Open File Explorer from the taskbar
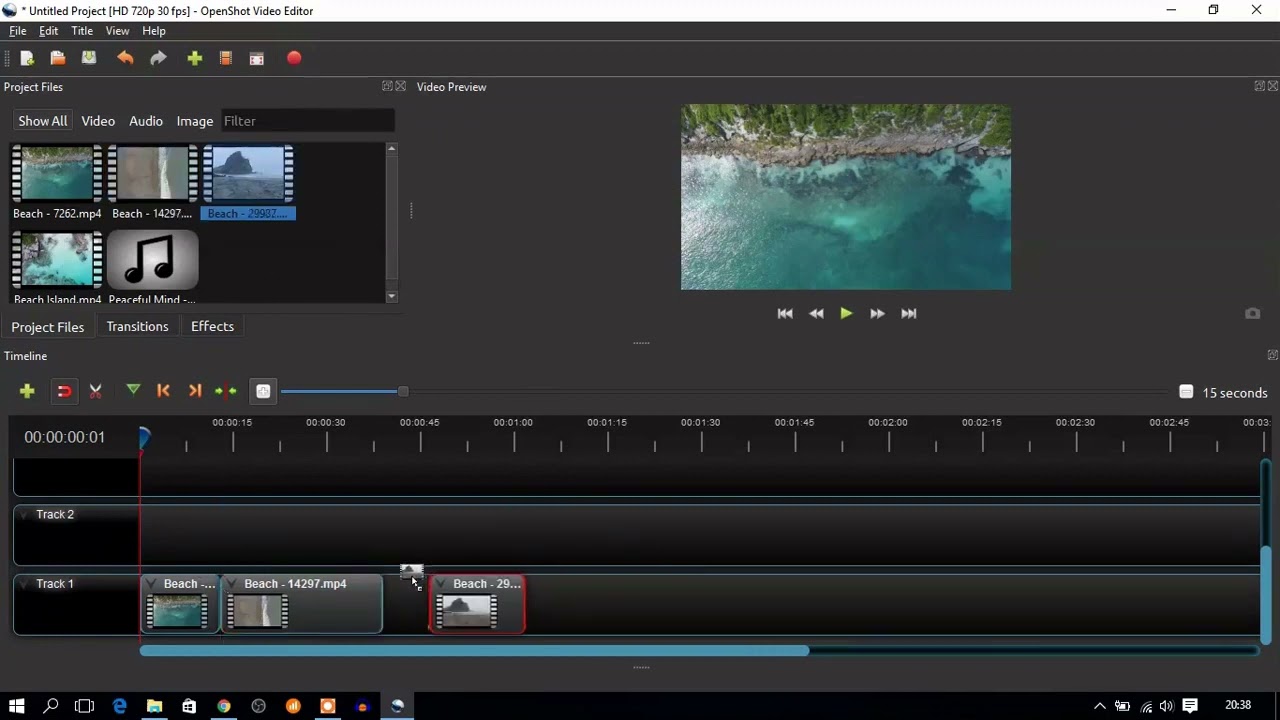 coord(154,706)
